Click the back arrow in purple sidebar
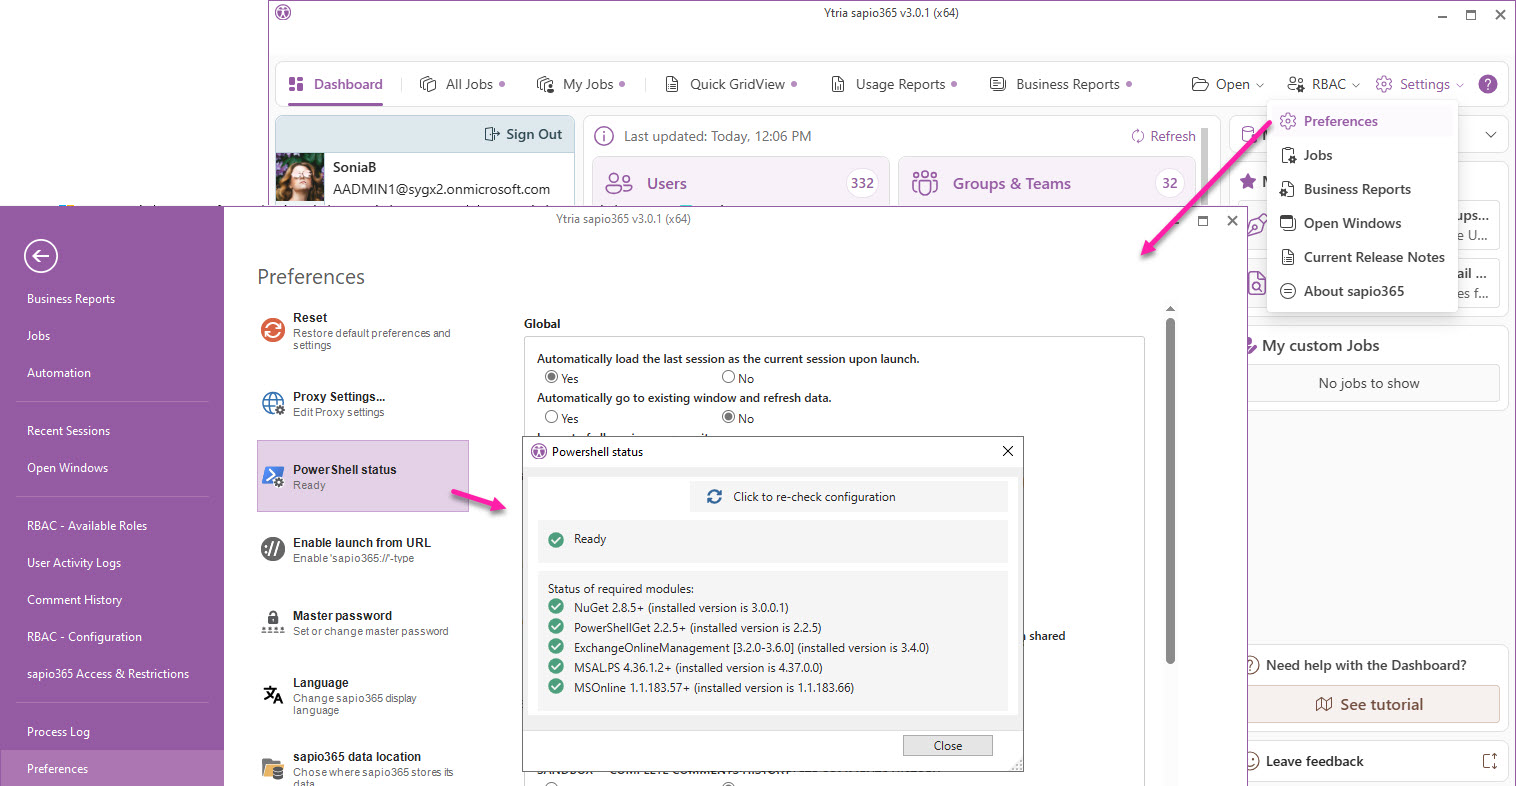 tap(41, 256)
